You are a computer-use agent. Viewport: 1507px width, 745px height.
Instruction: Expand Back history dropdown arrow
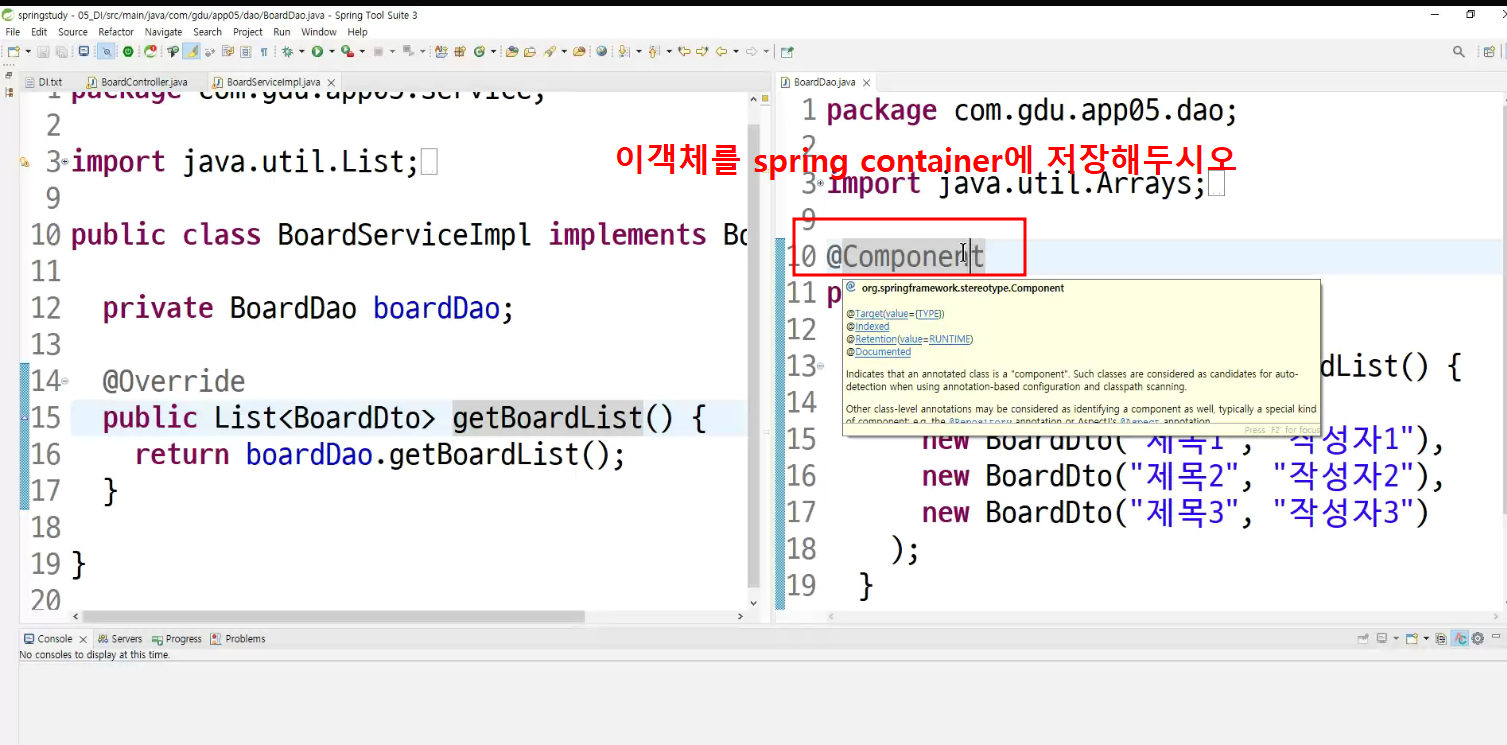coord(736,51)
